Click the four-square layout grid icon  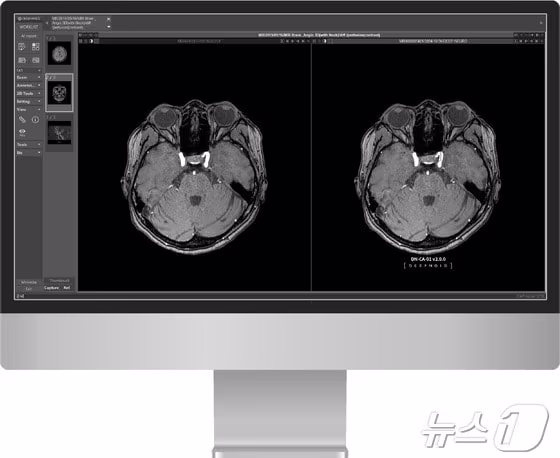point(36,47)
